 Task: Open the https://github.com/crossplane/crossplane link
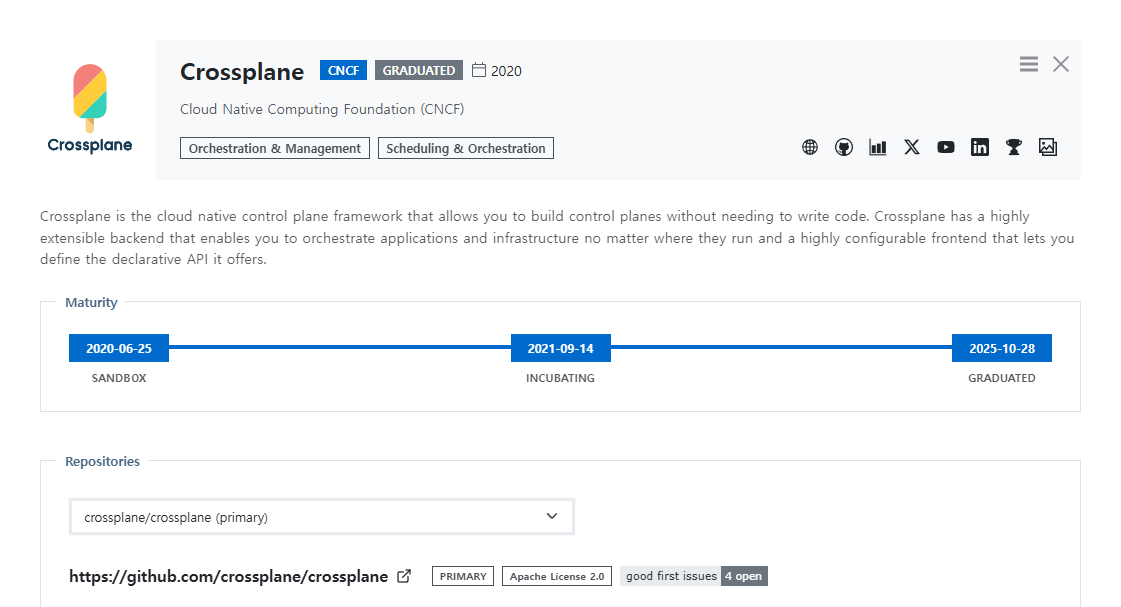coord(229,576)
